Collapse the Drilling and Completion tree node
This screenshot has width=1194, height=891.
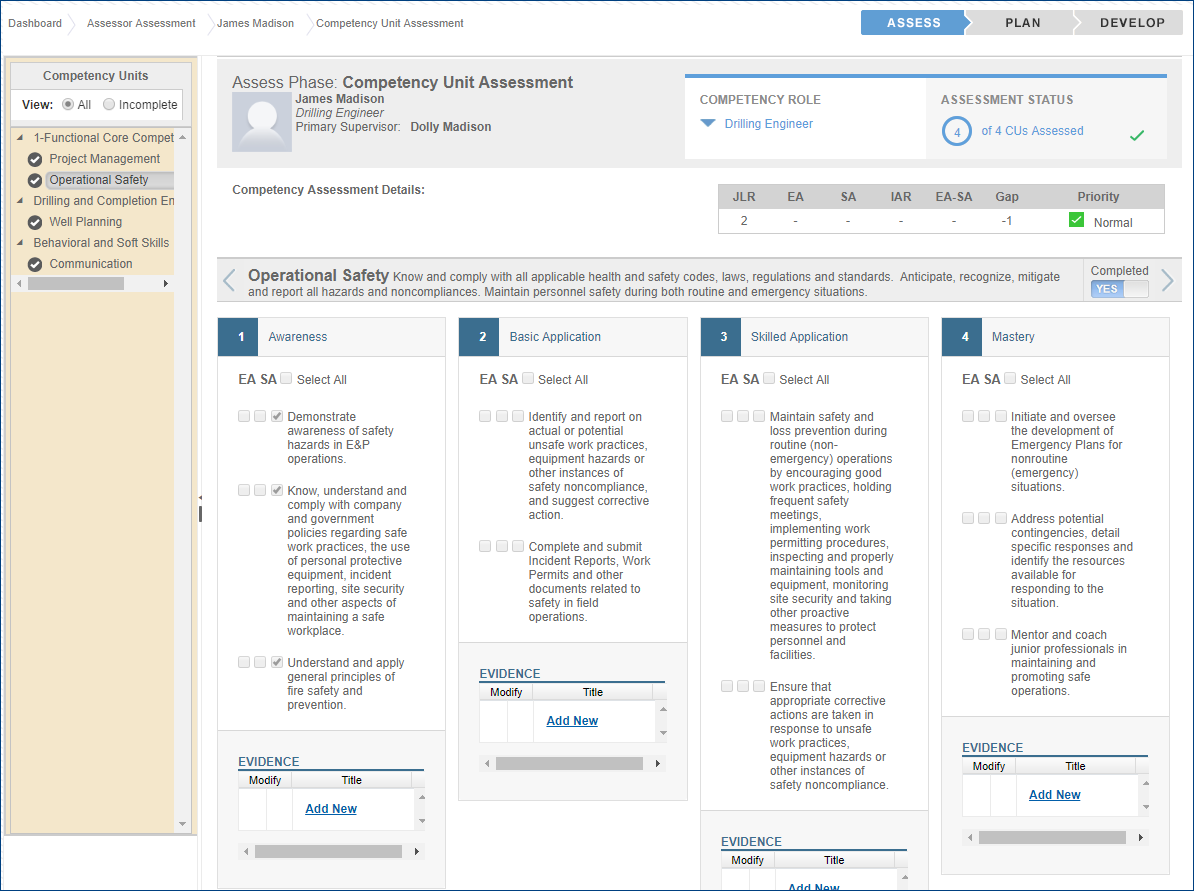click(x=20, y=201)
